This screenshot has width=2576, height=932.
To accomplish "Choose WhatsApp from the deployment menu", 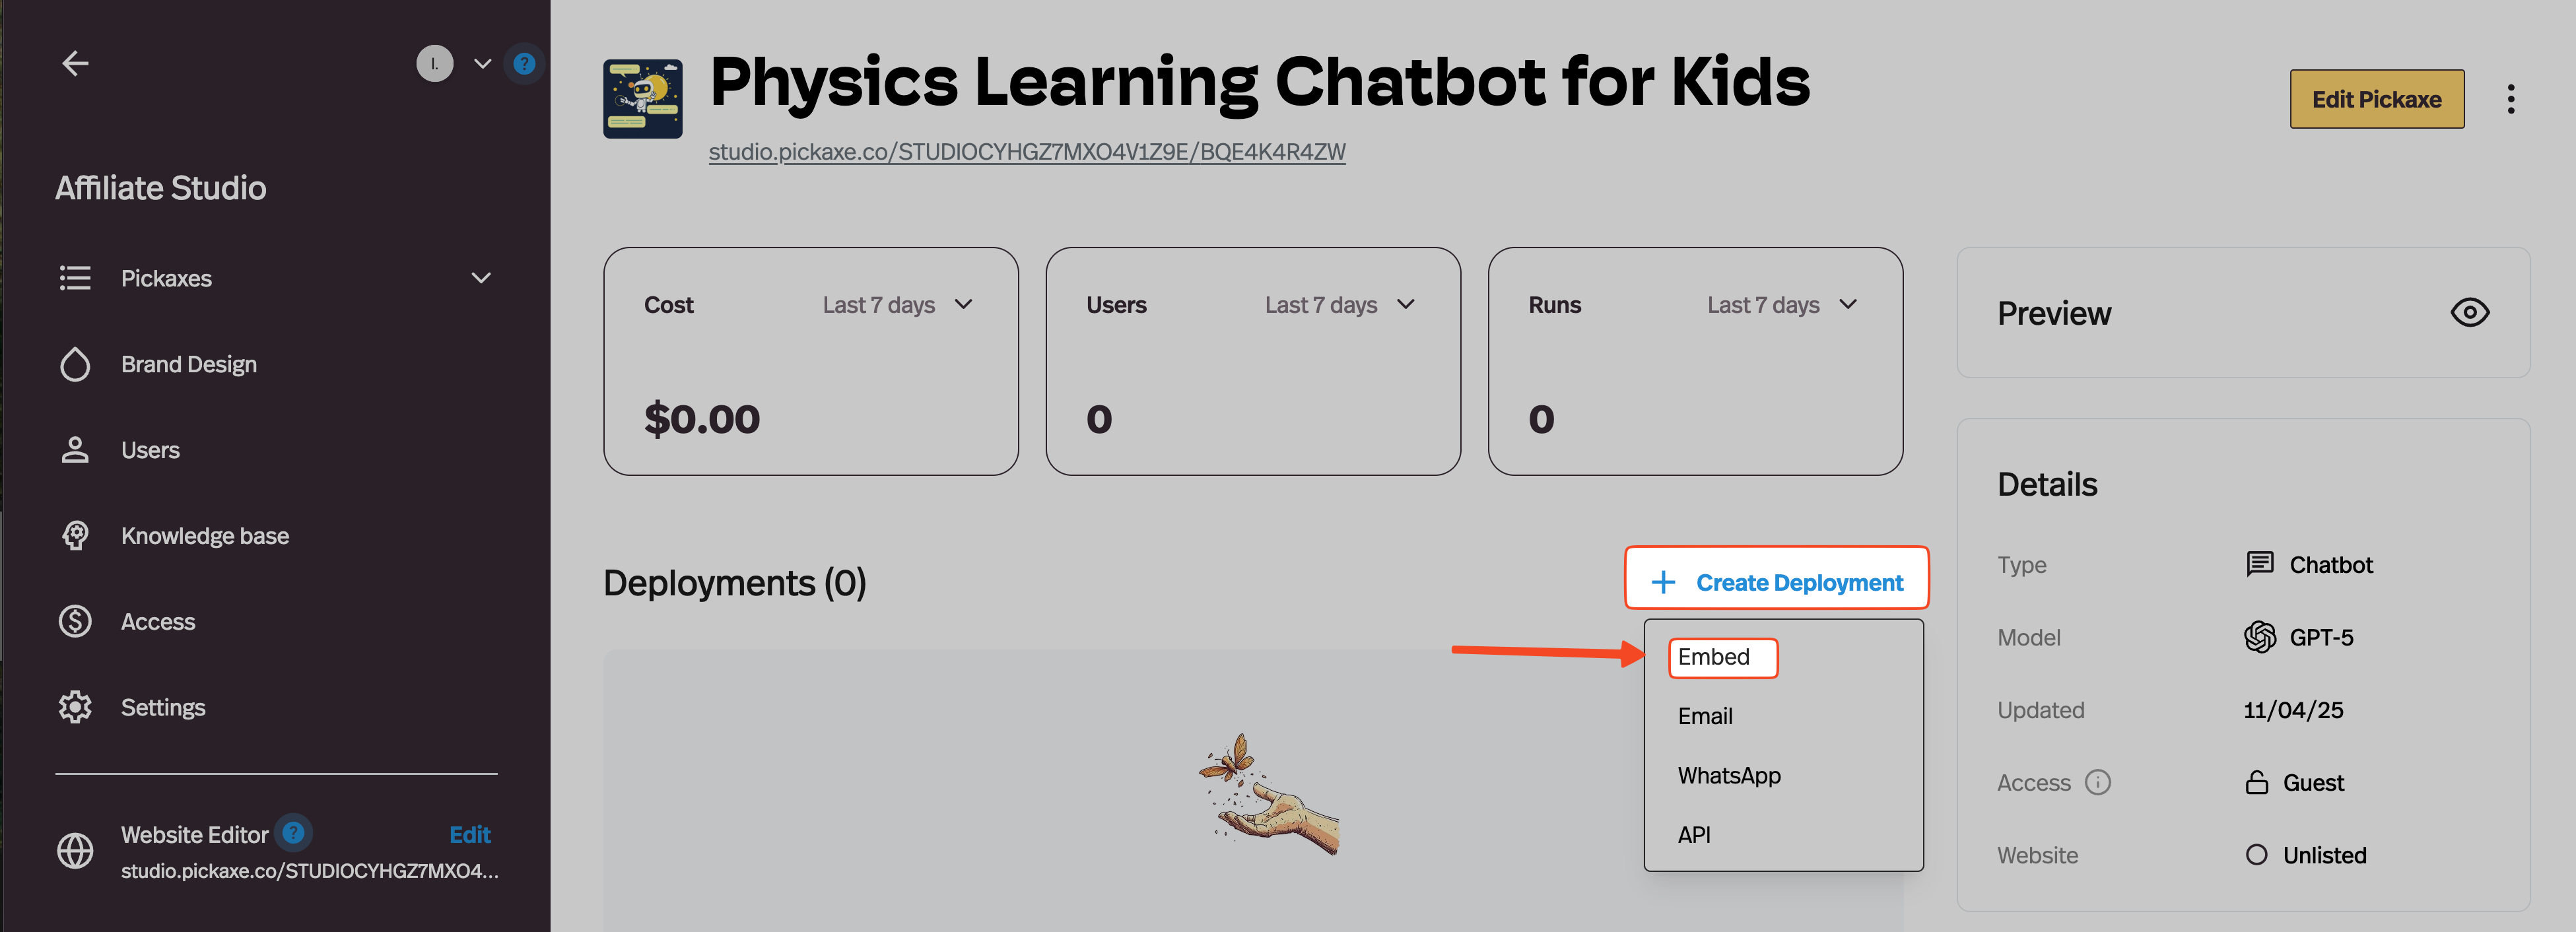I will pyautogui.click(x=1729, y=775).
